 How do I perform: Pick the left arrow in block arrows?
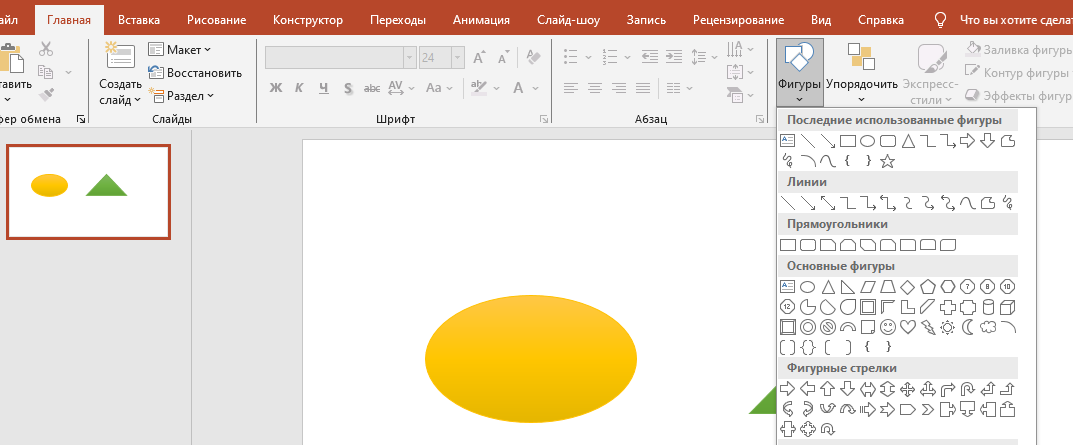tap(807, 389)
